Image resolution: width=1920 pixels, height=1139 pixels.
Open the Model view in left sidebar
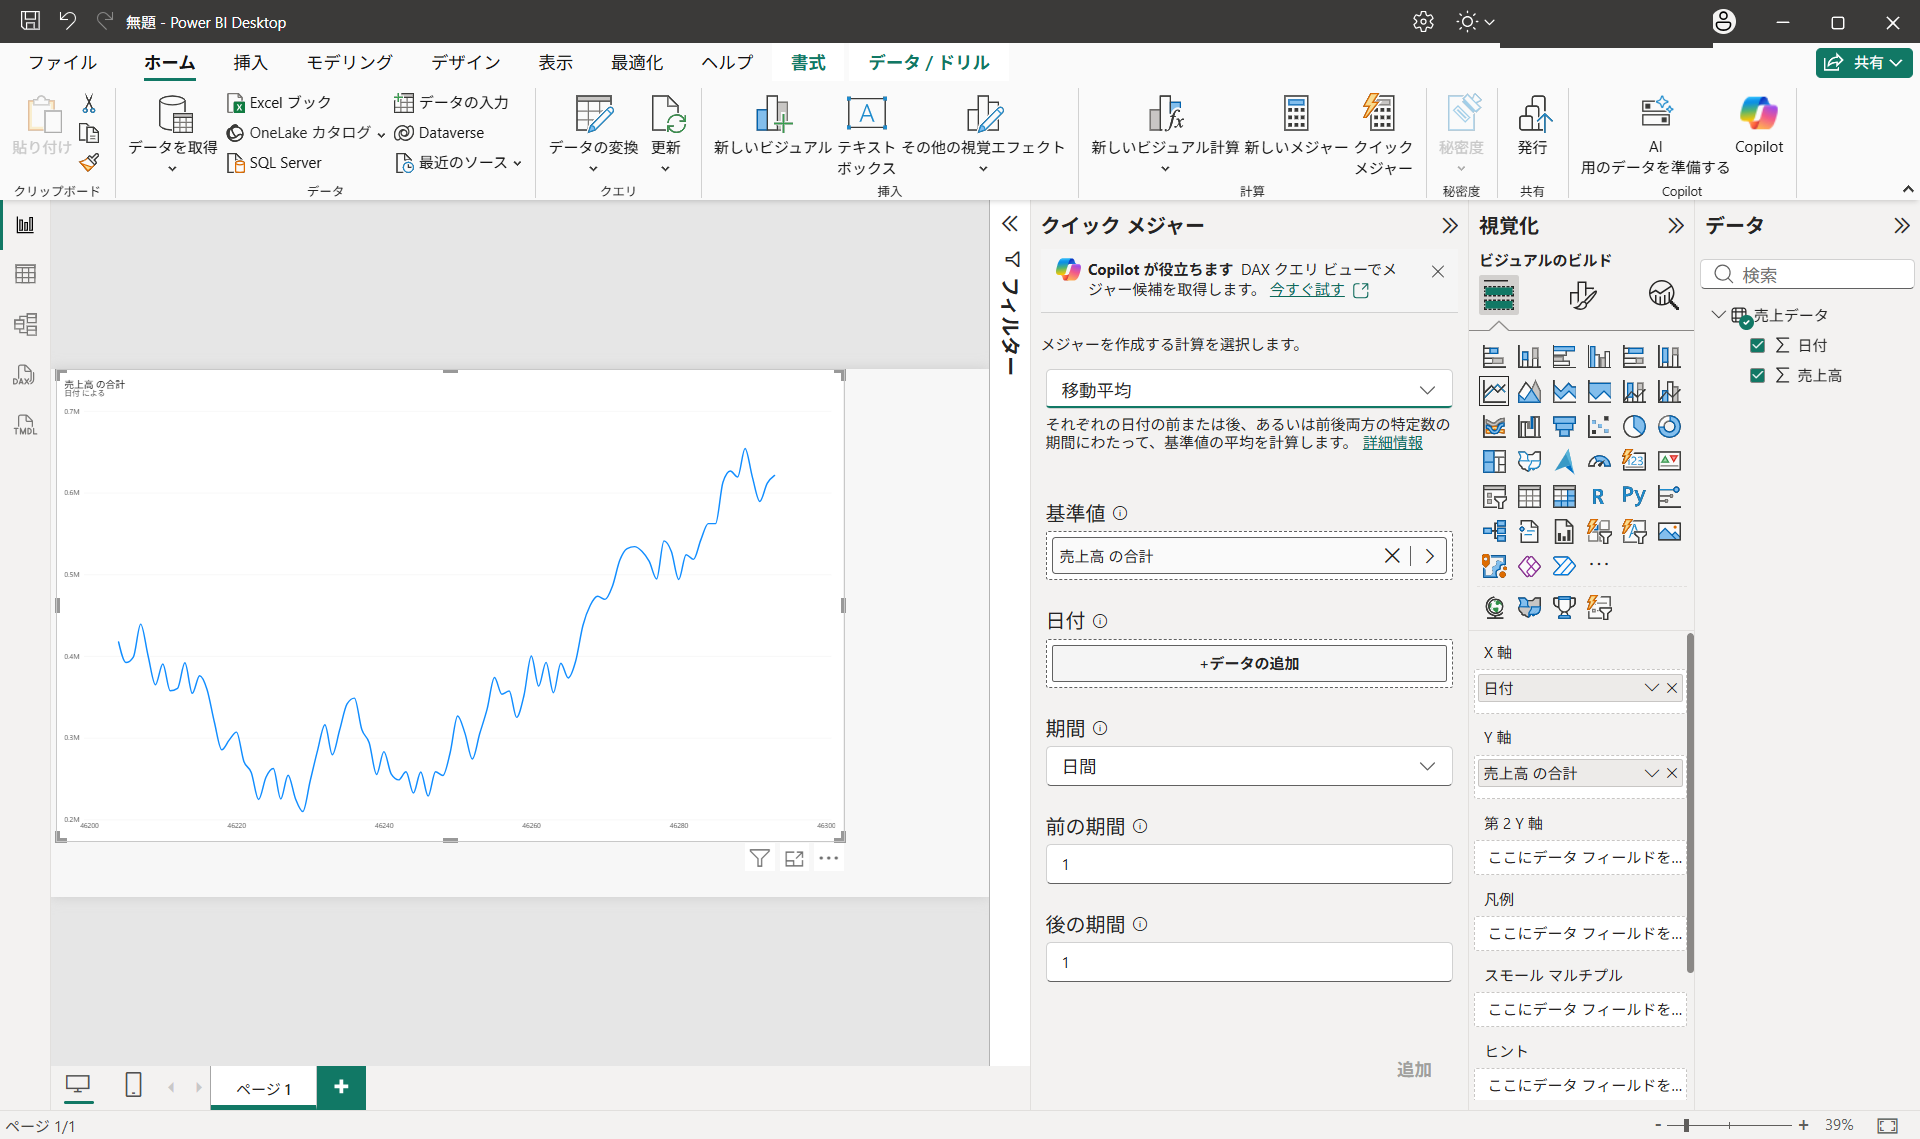tap(25, 324)
